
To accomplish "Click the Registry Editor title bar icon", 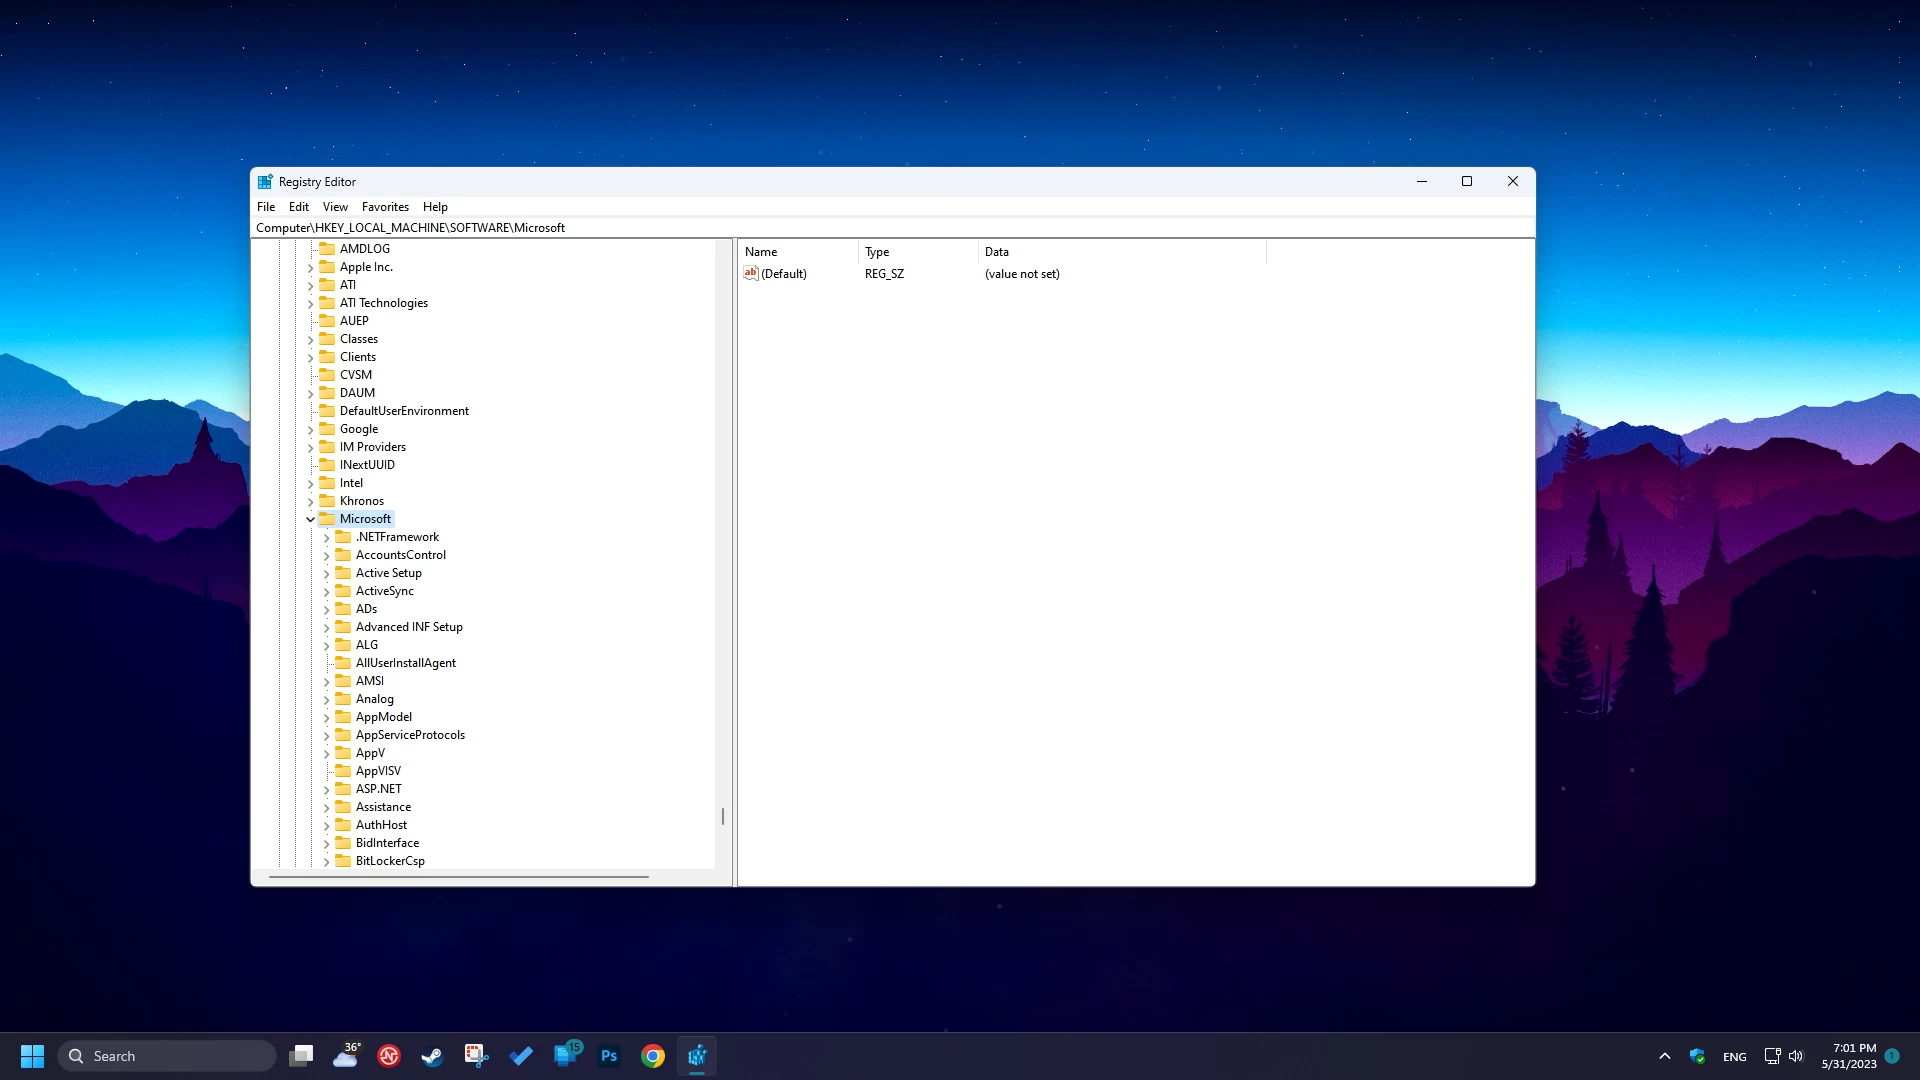I will click(265, 182).
